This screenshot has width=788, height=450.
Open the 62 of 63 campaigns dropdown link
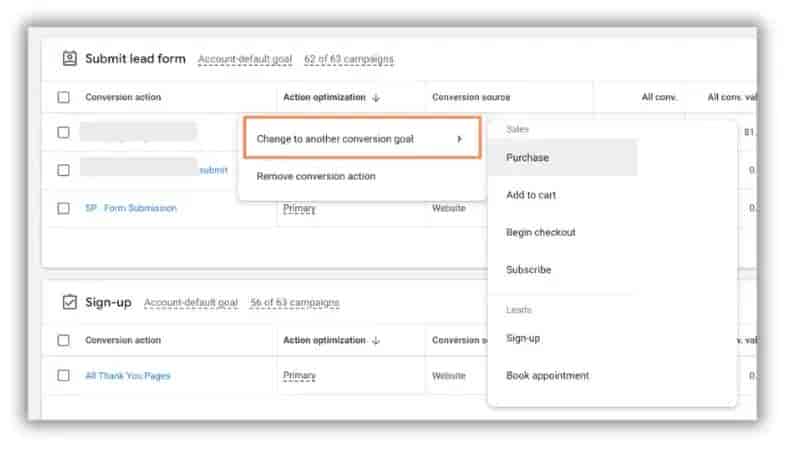349,59
